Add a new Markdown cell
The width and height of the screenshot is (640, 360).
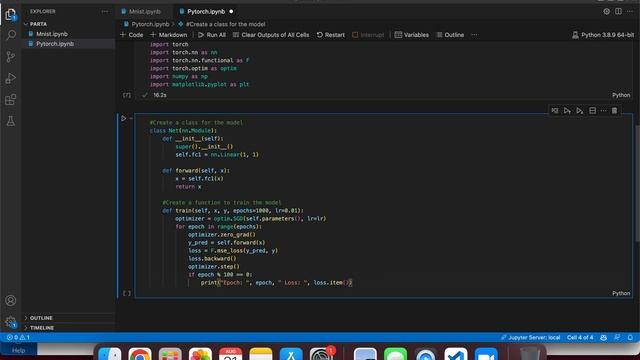[x=169, y=35]
